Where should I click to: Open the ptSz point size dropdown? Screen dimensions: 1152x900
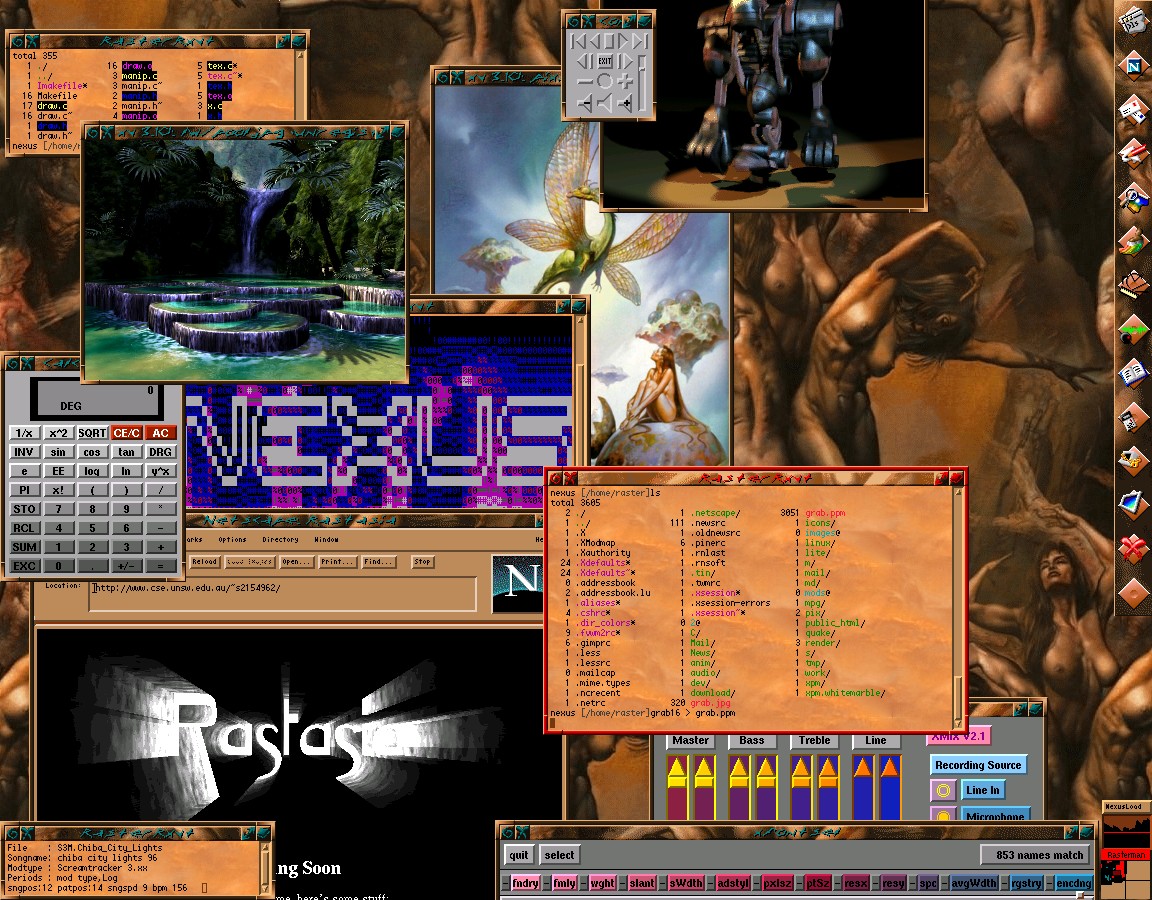pos(818,883)
